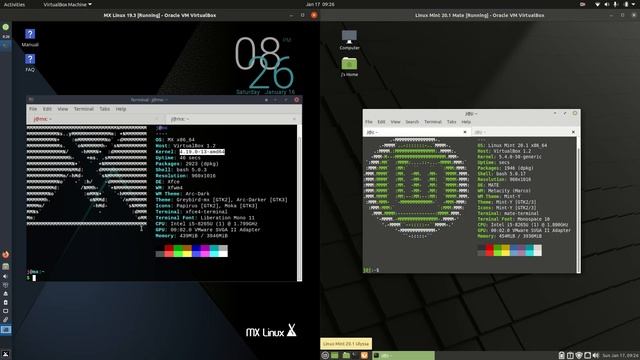Open the File menu in Mint terminal
The width and height of the screenshot is (640, 360).
369,122
